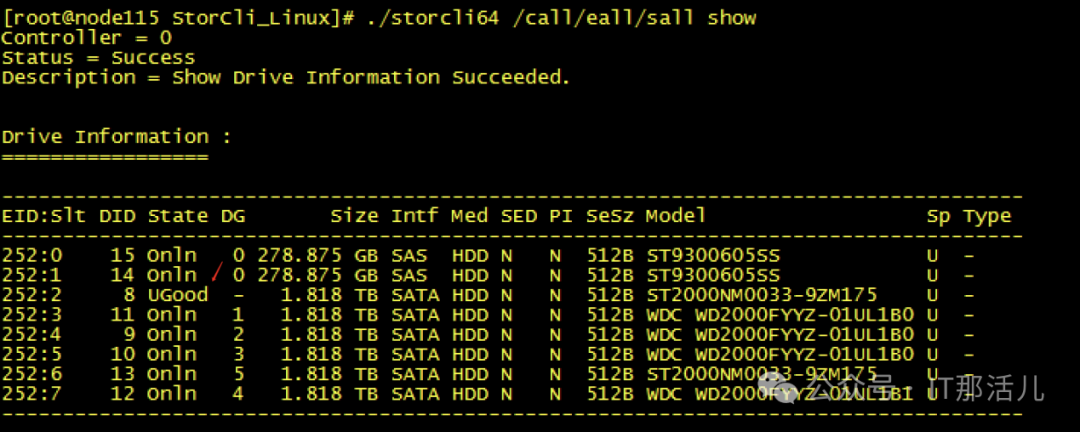Click the Drive Information heading
The height and width of the screenshot is (432, 1080).
(117, 137)
